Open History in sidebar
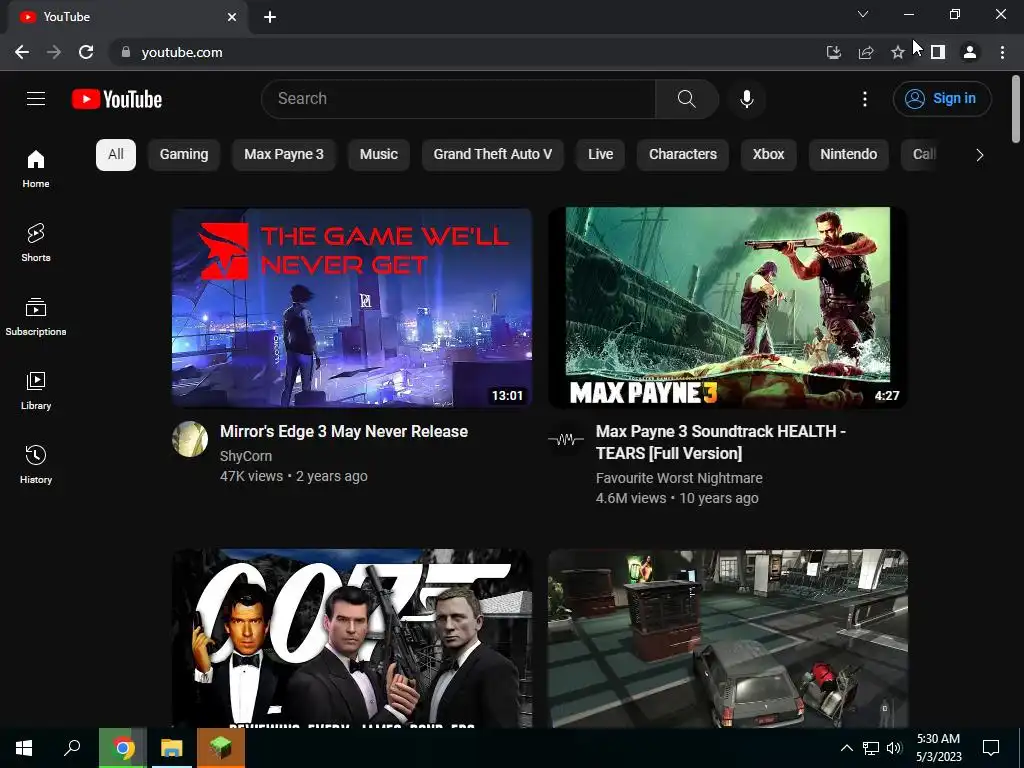This screenshot has width=1024, height=768. tap(36, 464)
